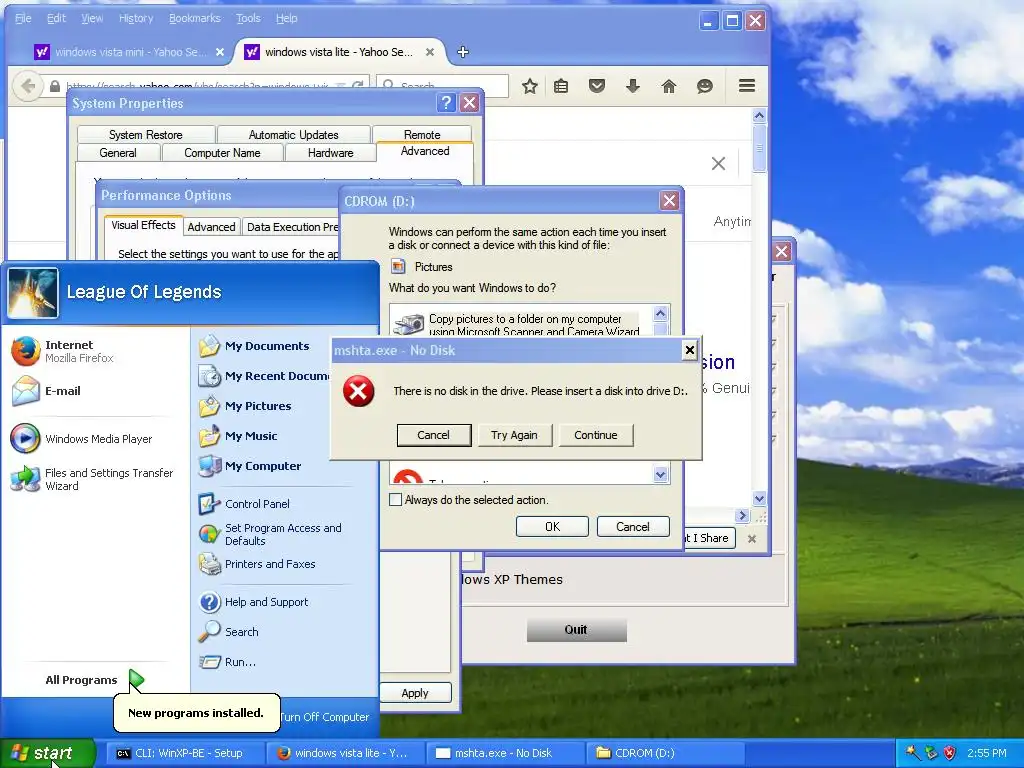Click Cancel in CDROM (D:) dialog

(633, 526)
